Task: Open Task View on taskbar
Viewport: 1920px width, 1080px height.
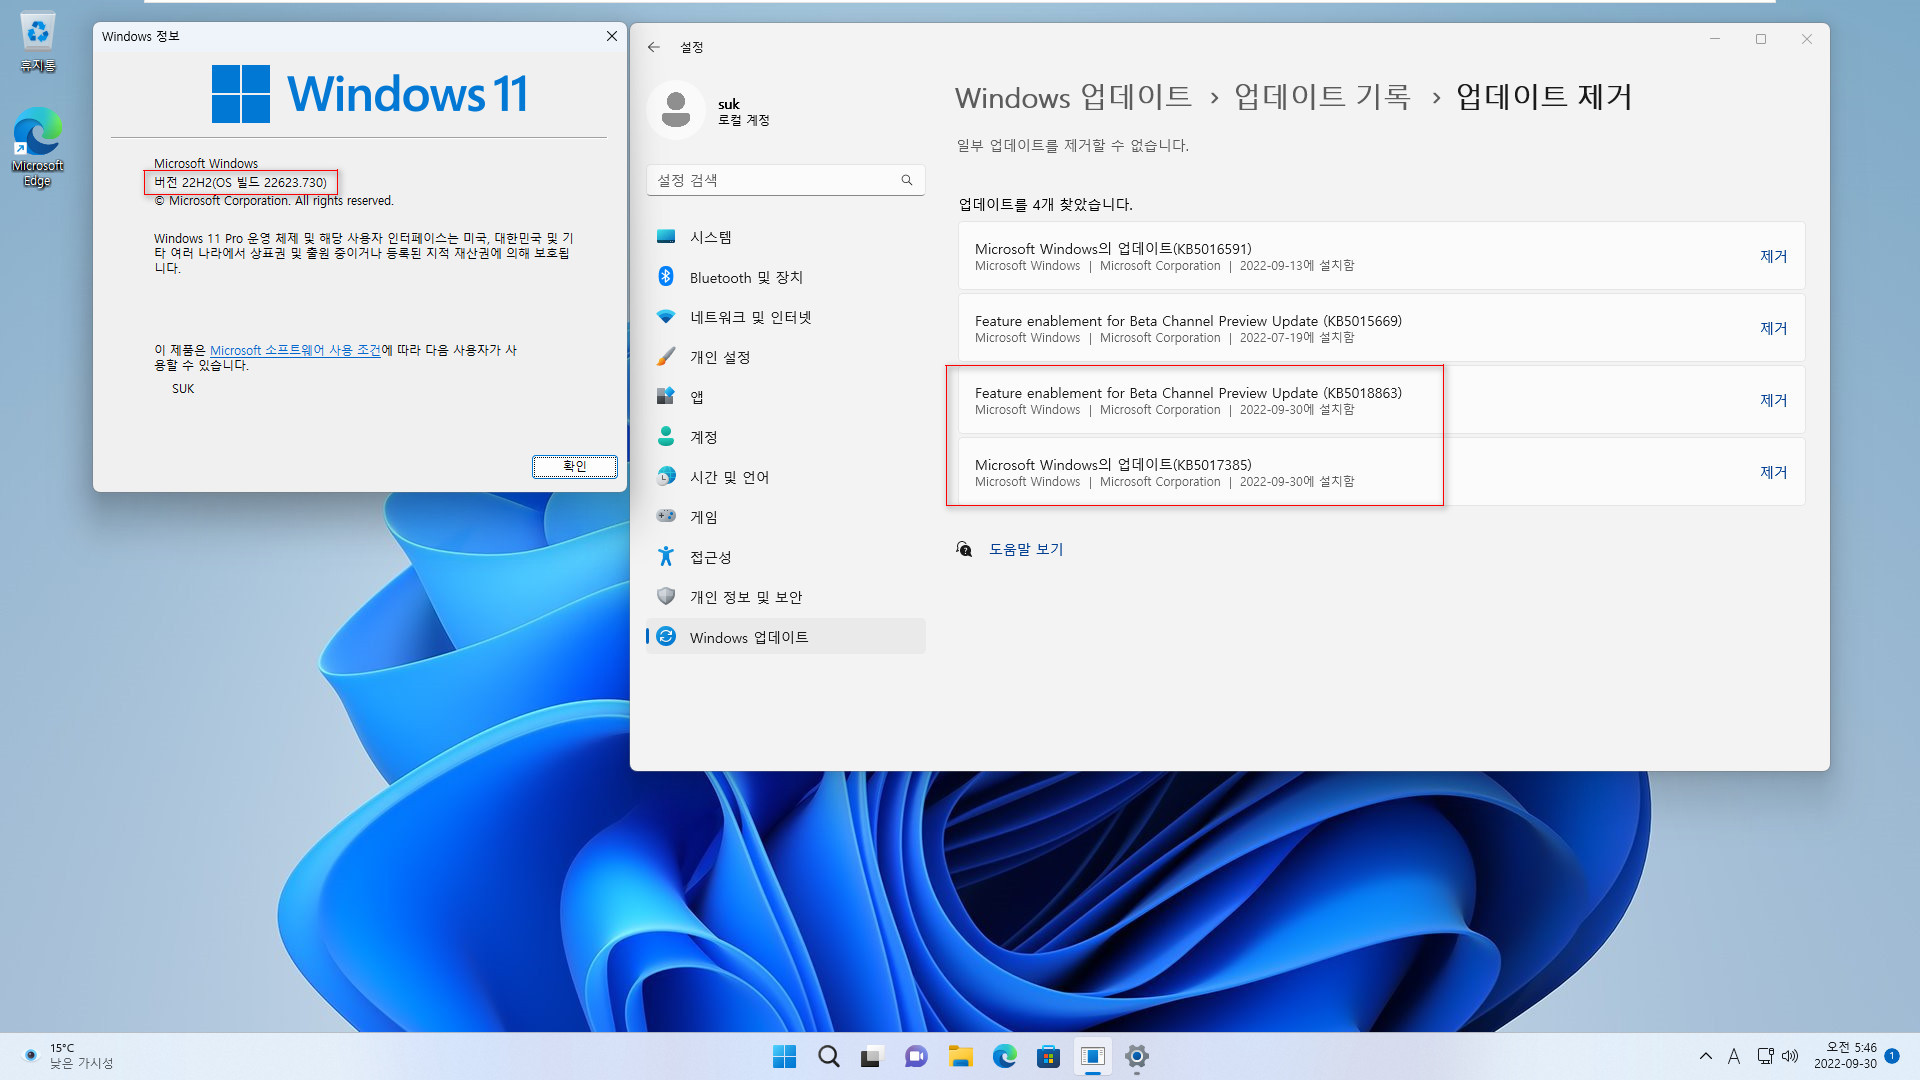Action: coord(872,1056)
